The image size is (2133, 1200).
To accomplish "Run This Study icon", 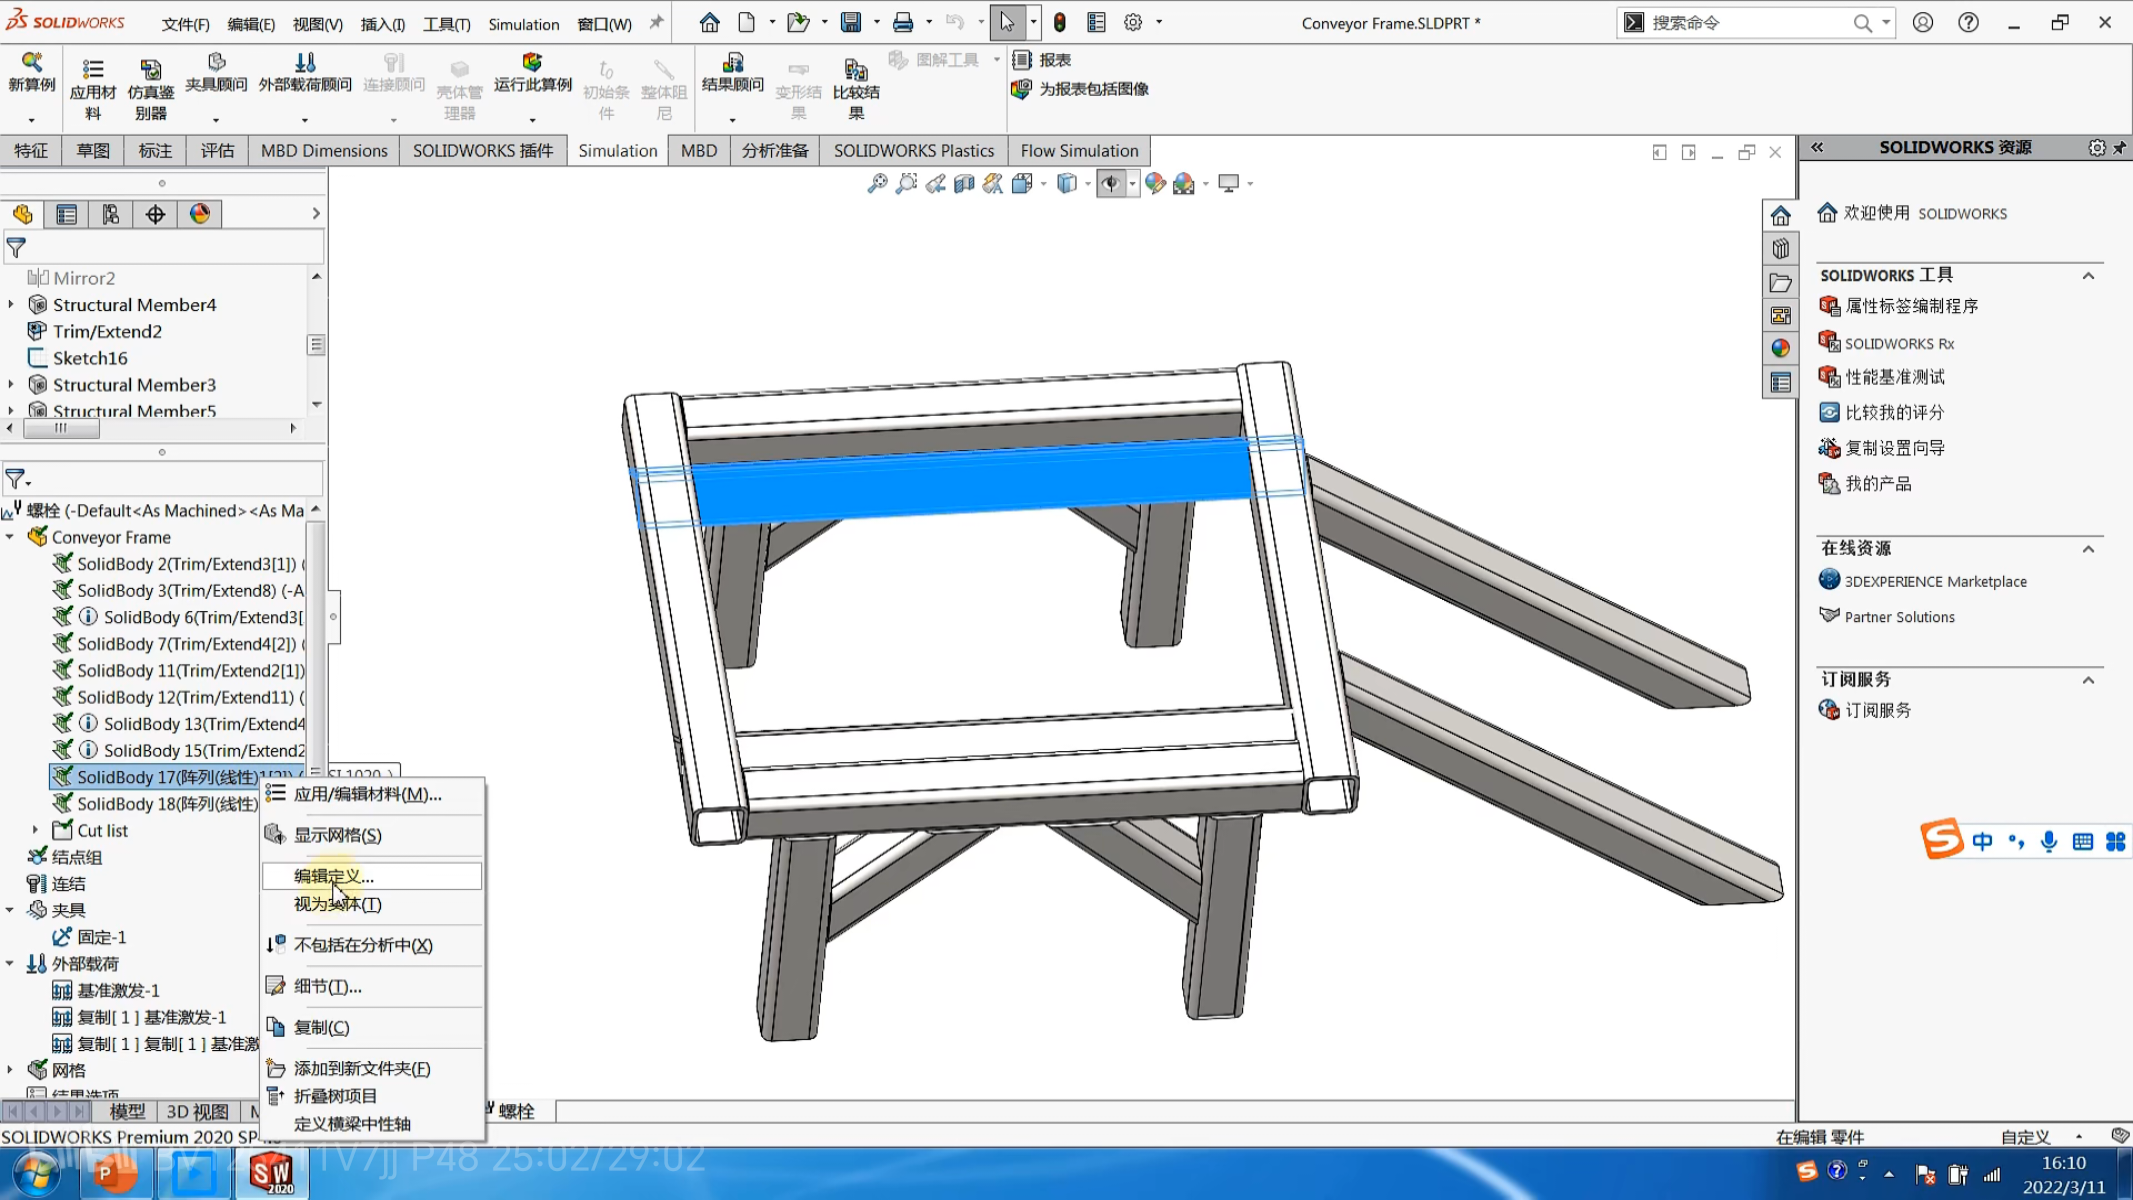I will [532, 62].
